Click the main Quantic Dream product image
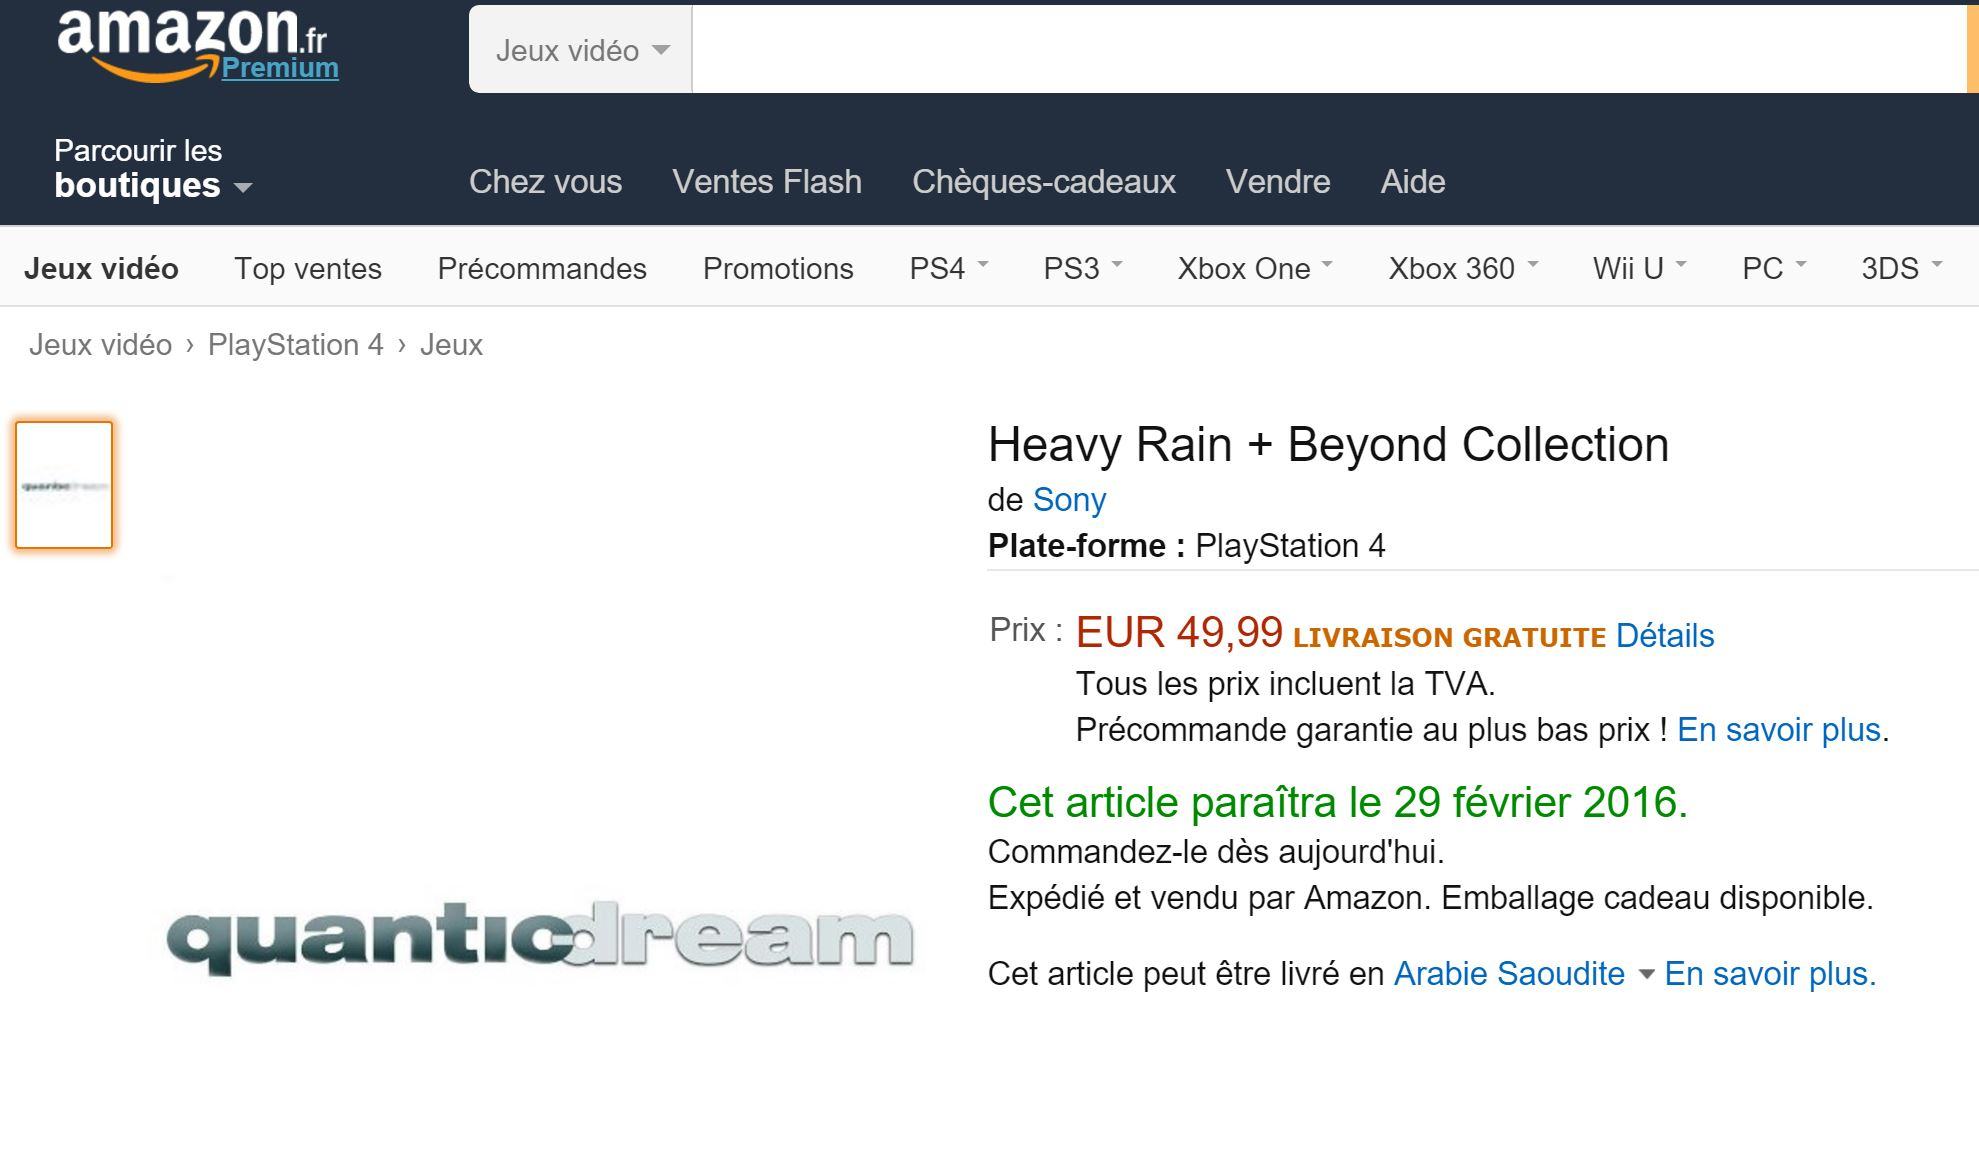This screenshot has height=1154, width=1979. click(540, 937)
